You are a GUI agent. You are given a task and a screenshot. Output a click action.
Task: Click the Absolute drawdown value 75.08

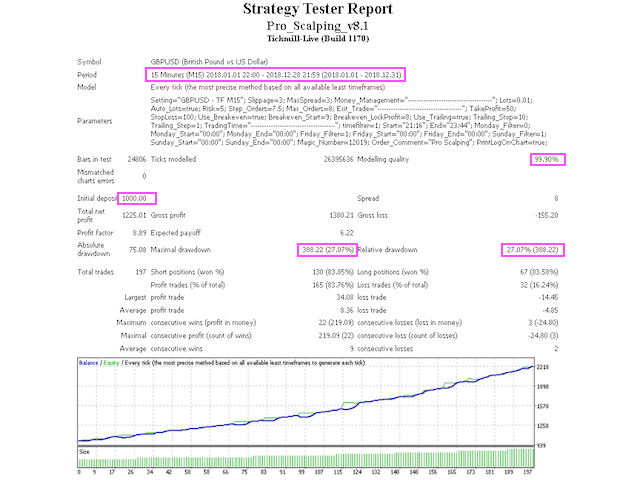(x=138, y=250)
